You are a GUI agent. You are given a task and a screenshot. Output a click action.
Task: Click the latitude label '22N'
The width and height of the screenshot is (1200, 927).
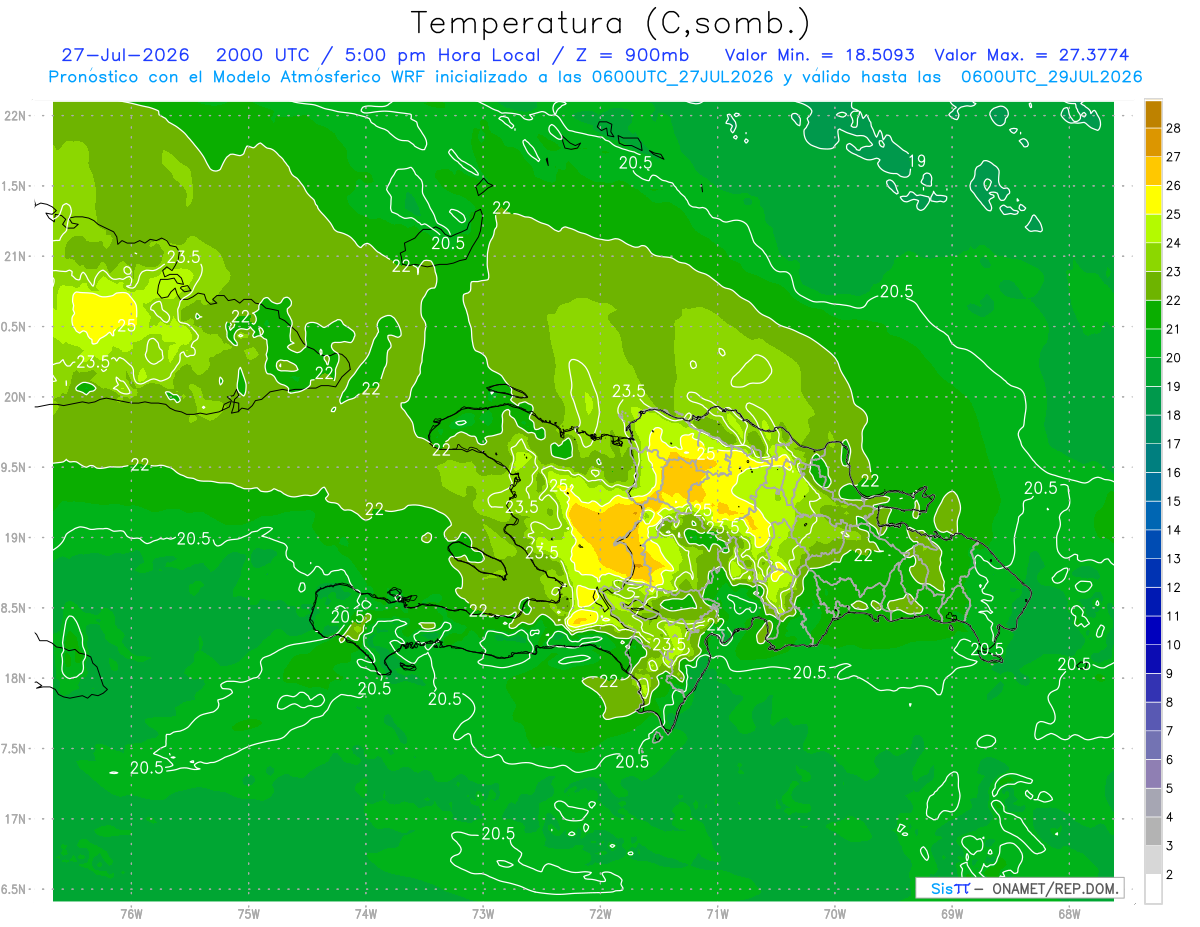point(17,116)
